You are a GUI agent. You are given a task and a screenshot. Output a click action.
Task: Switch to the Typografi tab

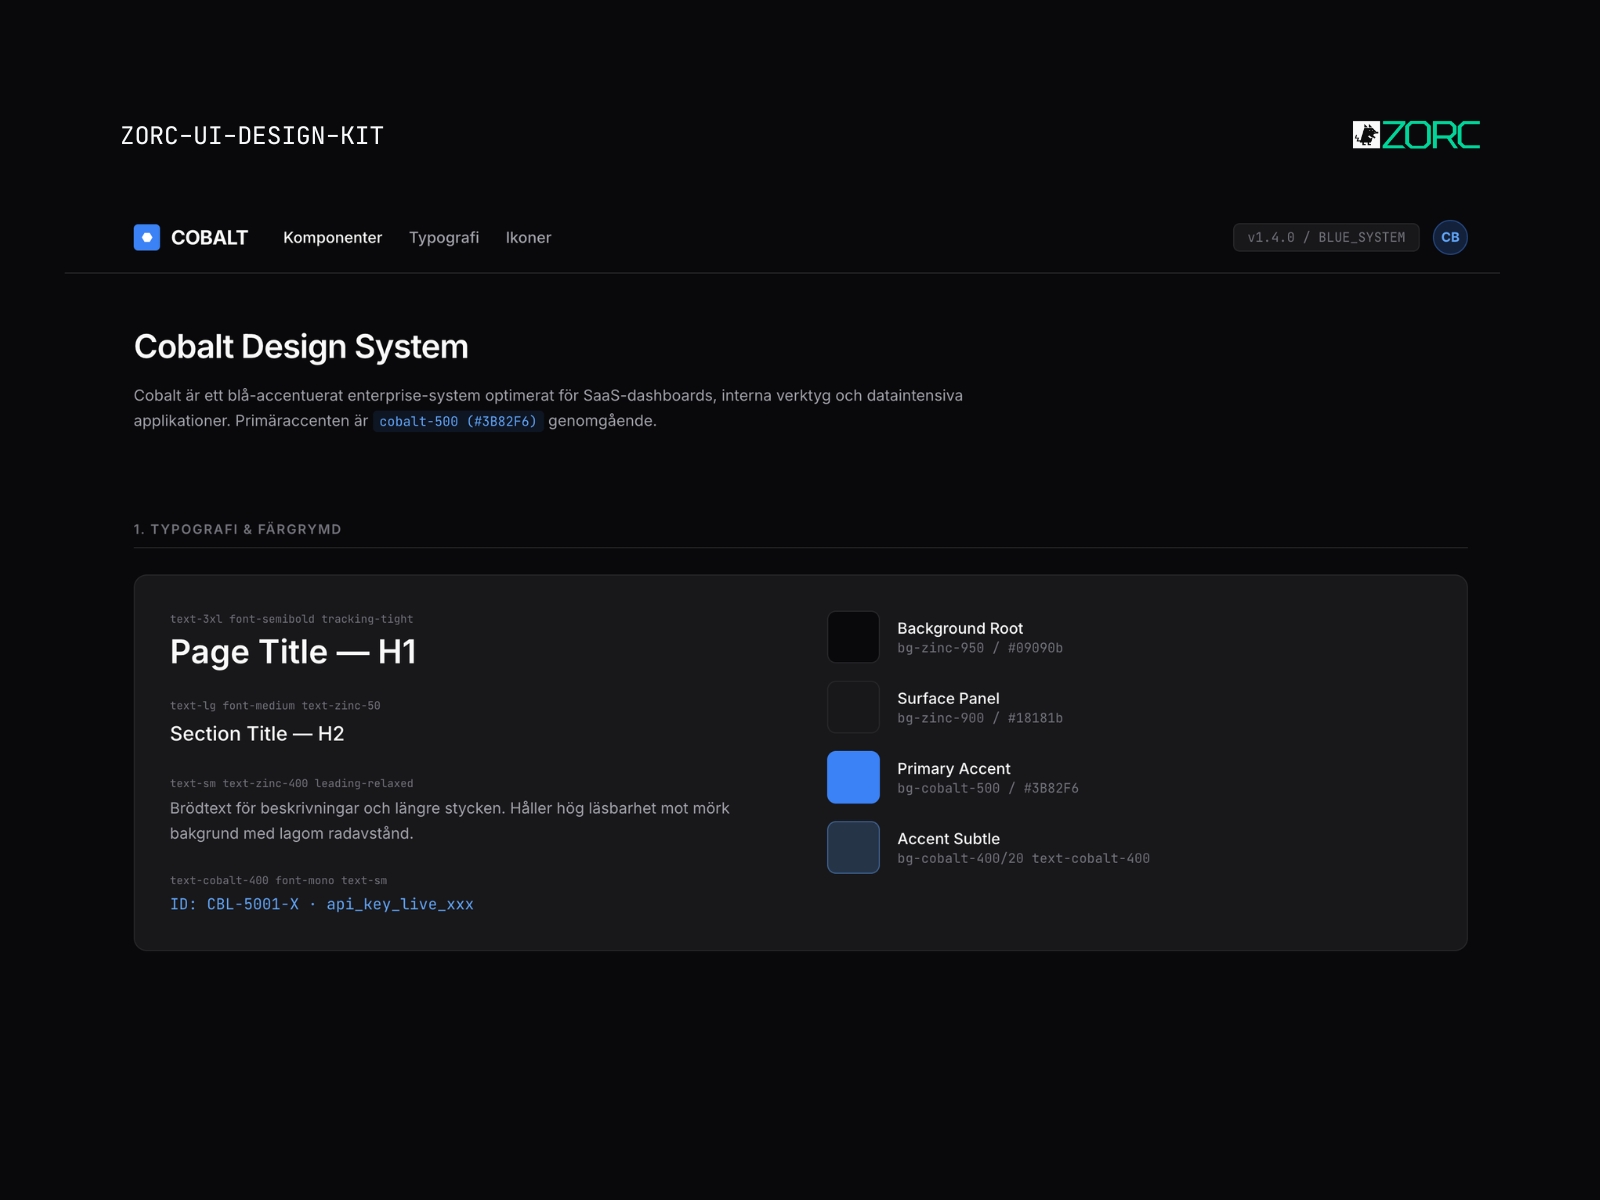[444, 237]
